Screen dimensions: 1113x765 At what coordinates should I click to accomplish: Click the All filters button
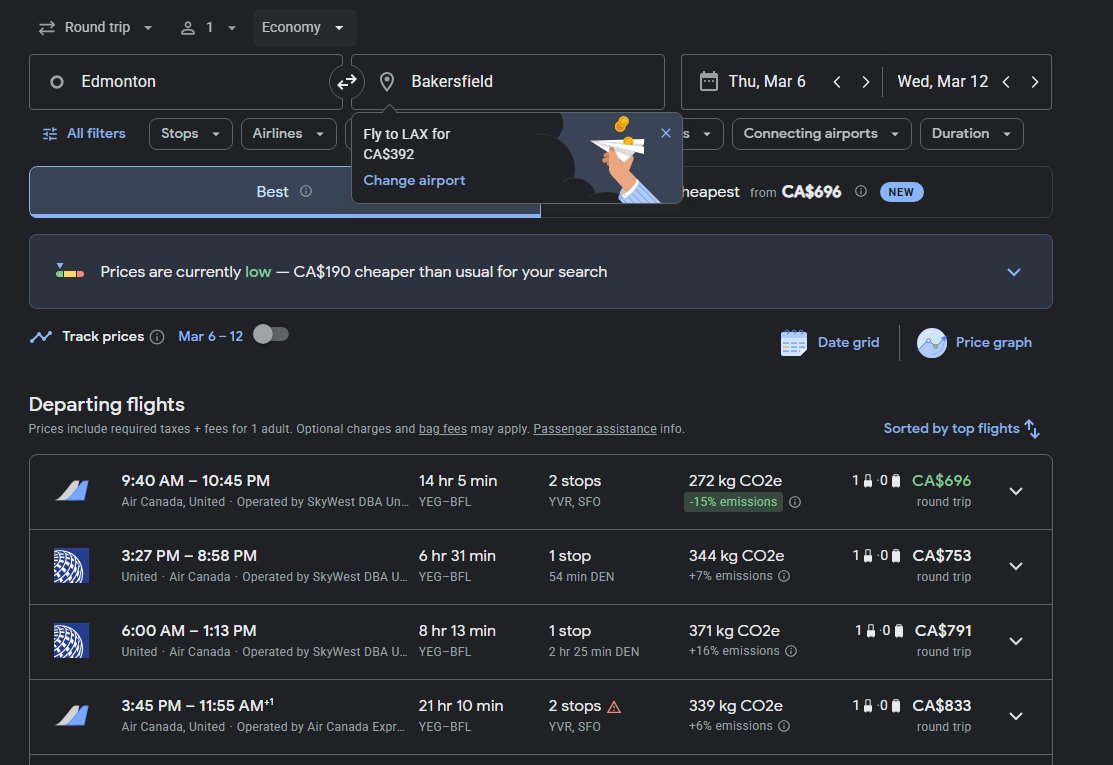tap(84, 133)
